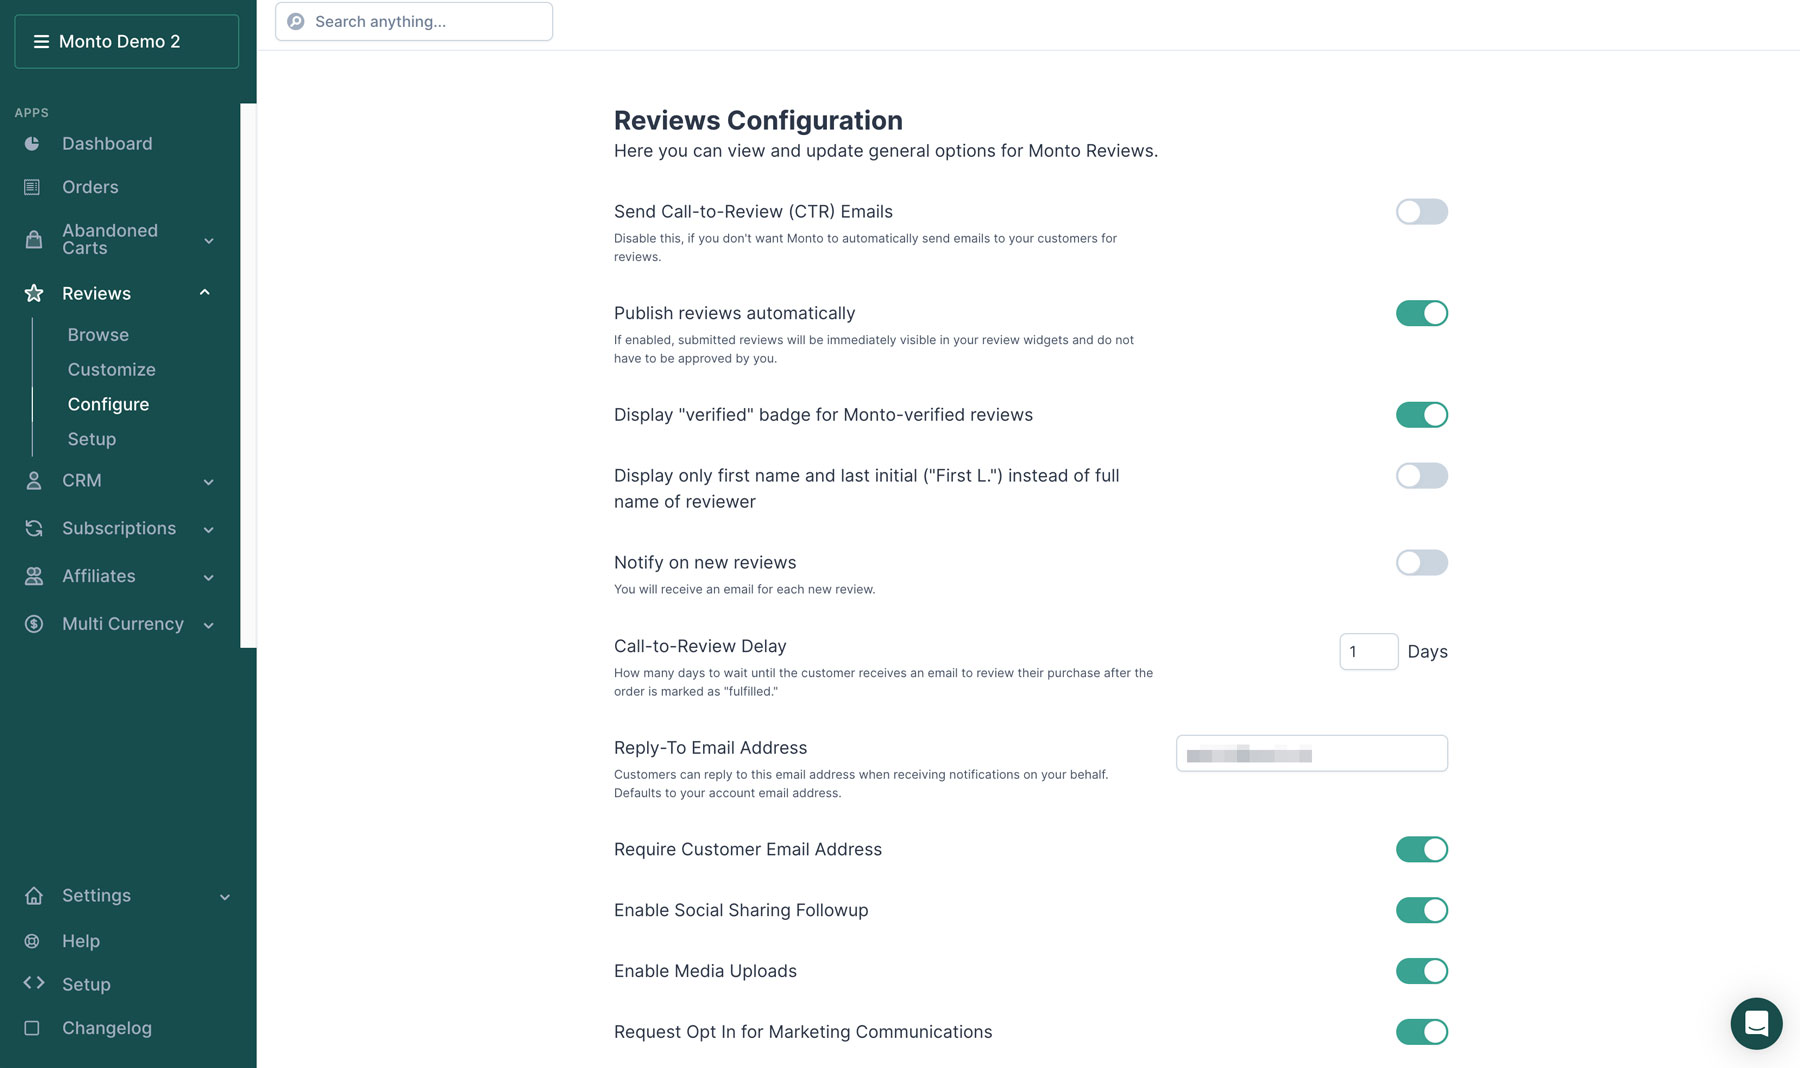This screenshot has width=1800, height=1068.
Task: Collapse the Reviews section chevron
Action: [x=205, y=293]
